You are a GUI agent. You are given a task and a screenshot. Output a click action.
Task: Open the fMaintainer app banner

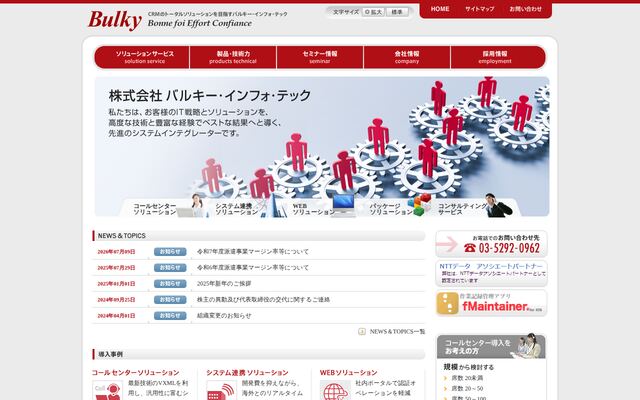tap(491, 303)
